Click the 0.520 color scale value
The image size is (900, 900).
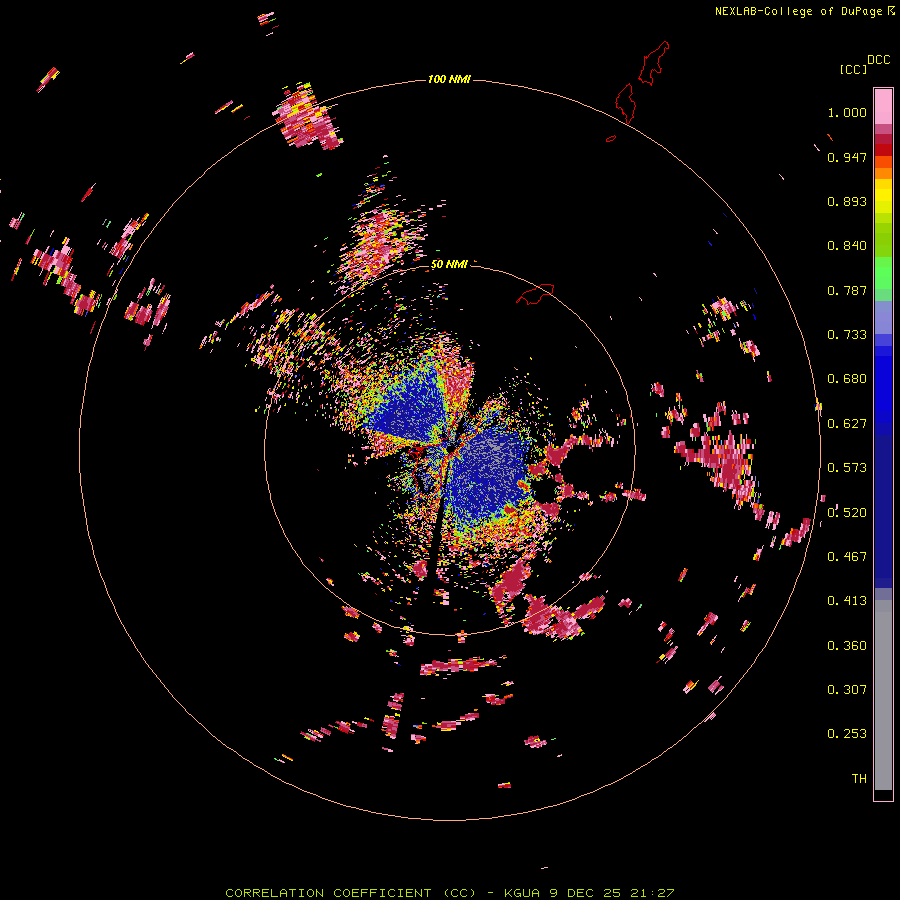tap(847, 512)
